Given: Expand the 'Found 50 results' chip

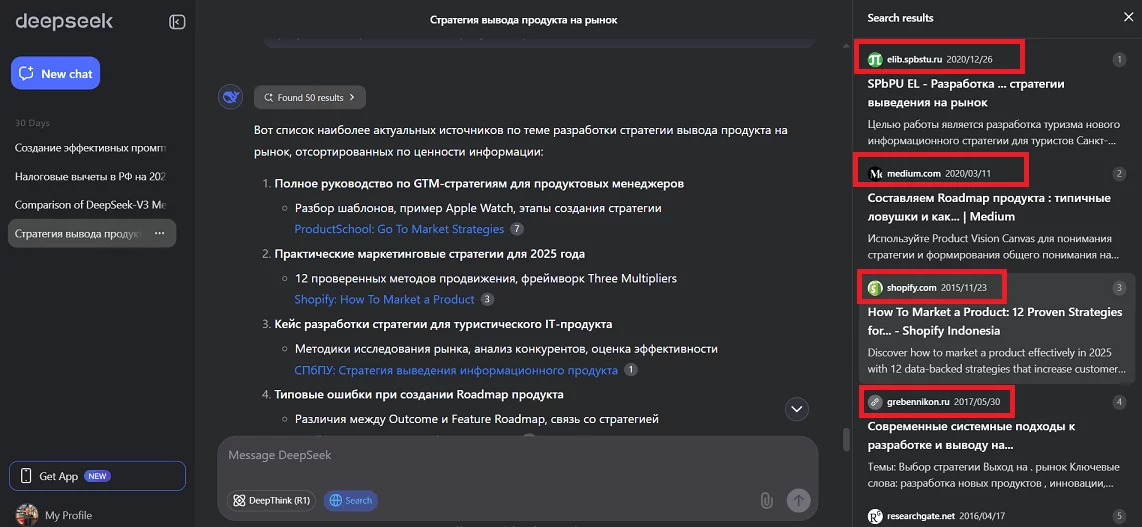Looking at the screenshot, I should point(310,97).
